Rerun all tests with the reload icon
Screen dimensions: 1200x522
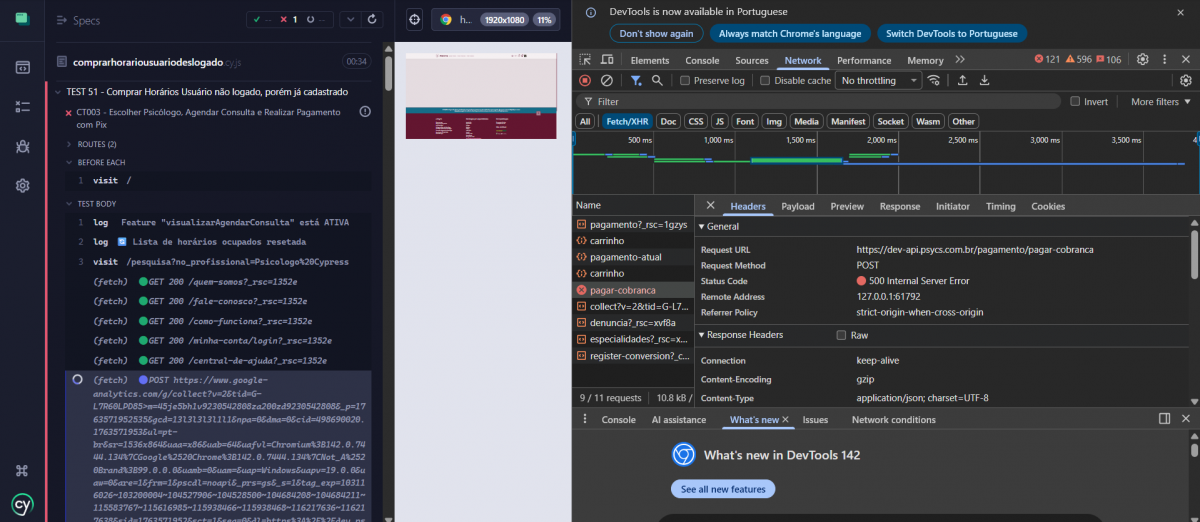pos(373,19)
